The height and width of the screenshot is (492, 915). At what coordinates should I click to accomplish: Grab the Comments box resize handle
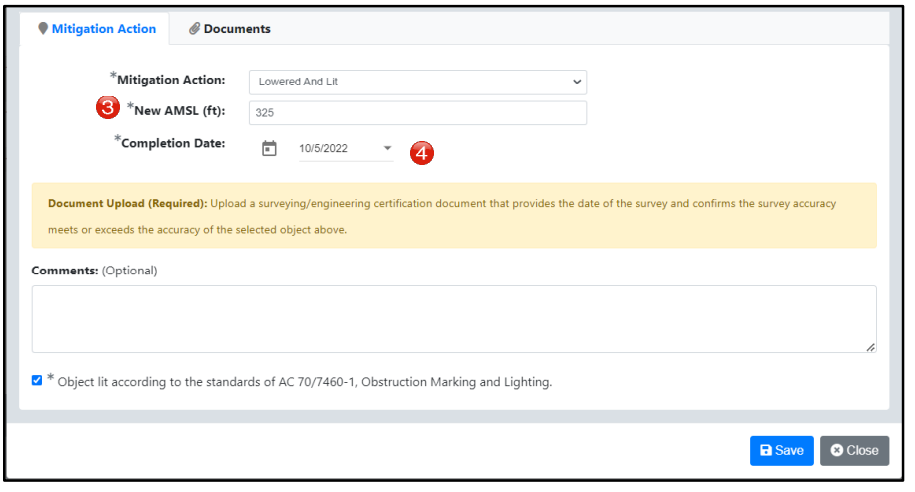point(870,346)
